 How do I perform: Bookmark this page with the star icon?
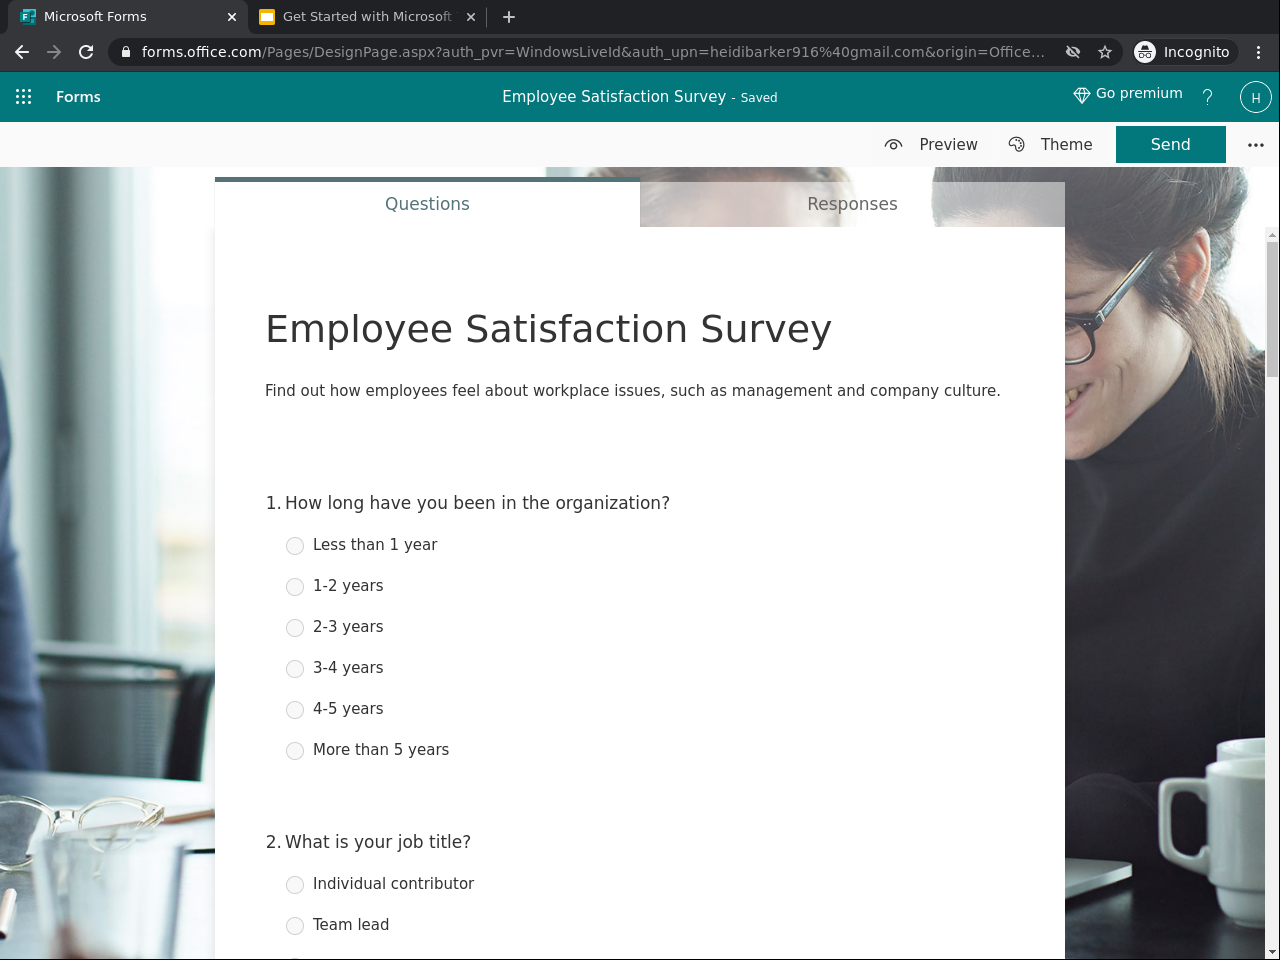pos(1105,52)
